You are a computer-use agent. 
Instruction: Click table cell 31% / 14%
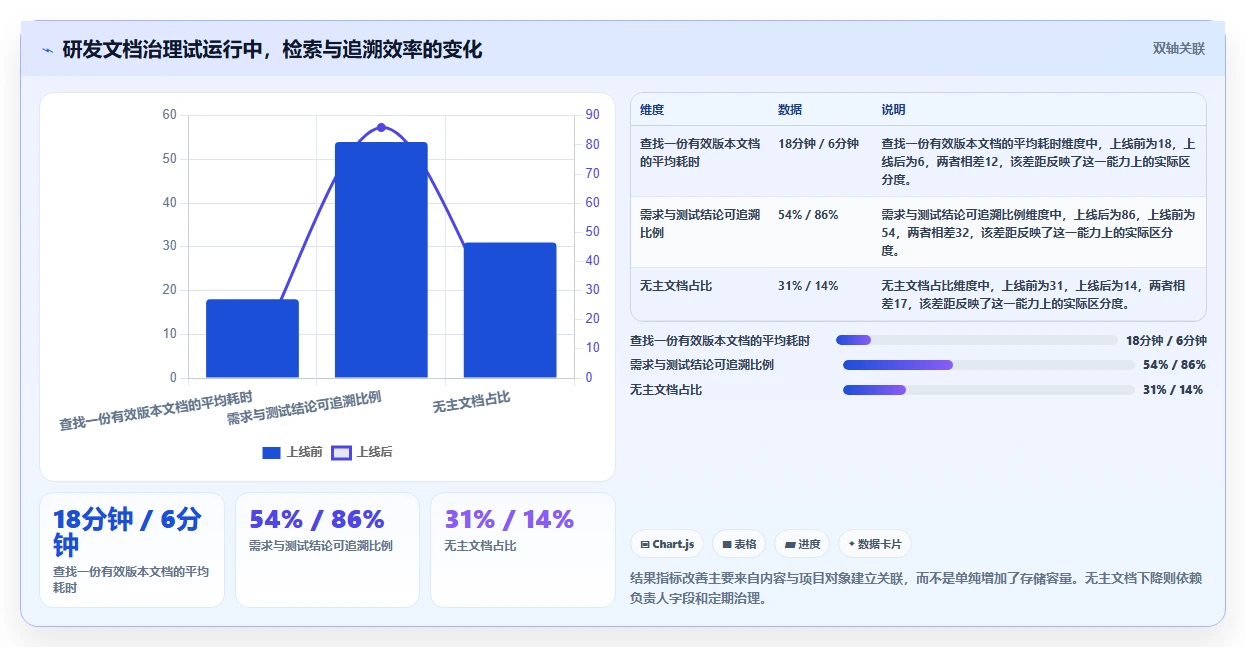click(808, 286)
